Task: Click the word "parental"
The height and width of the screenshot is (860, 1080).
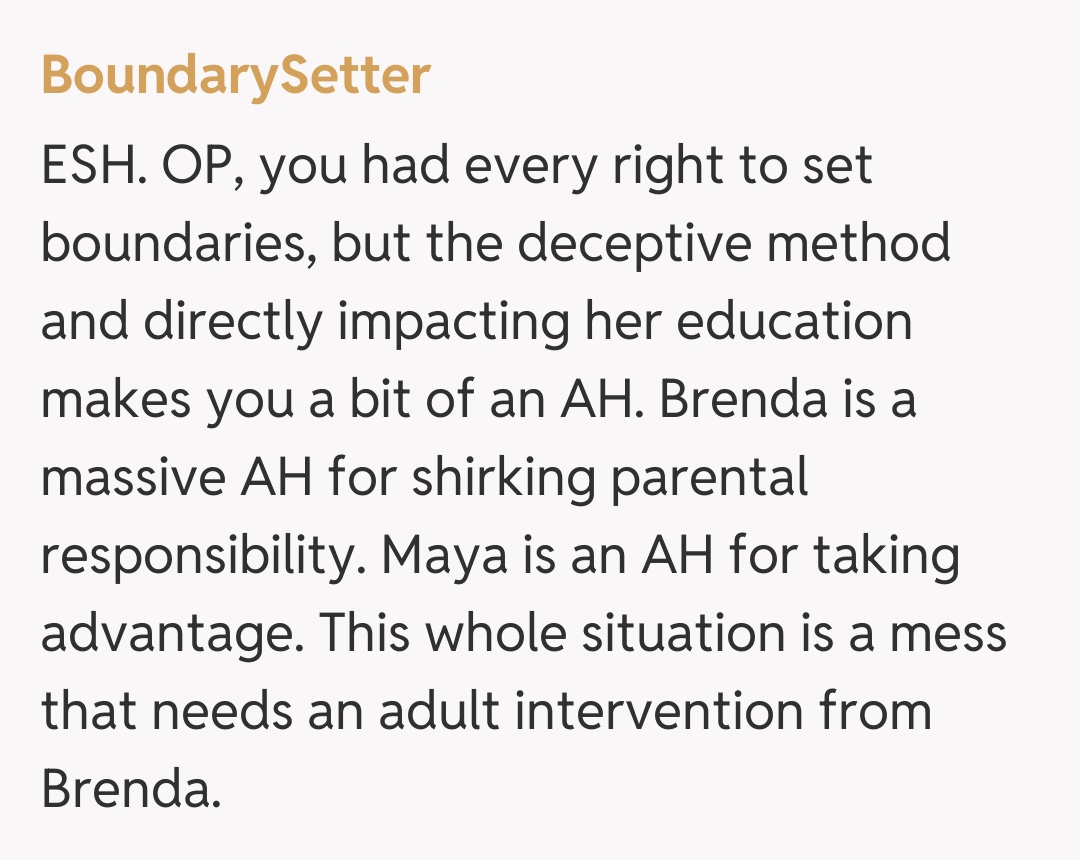Action: point(709,478)
